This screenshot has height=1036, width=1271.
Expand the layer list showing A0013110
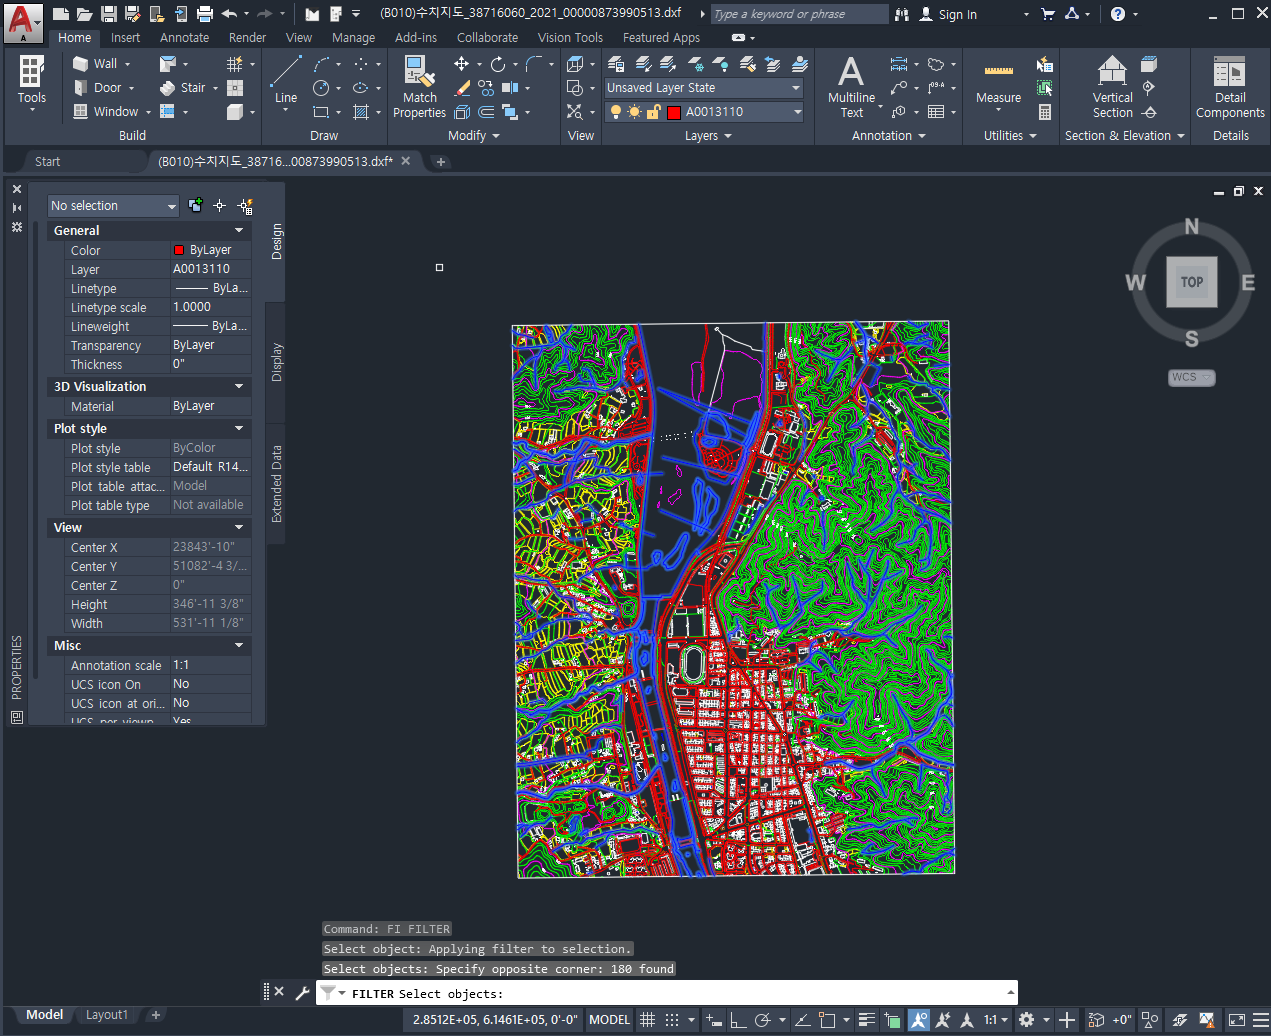pos(796,112)
